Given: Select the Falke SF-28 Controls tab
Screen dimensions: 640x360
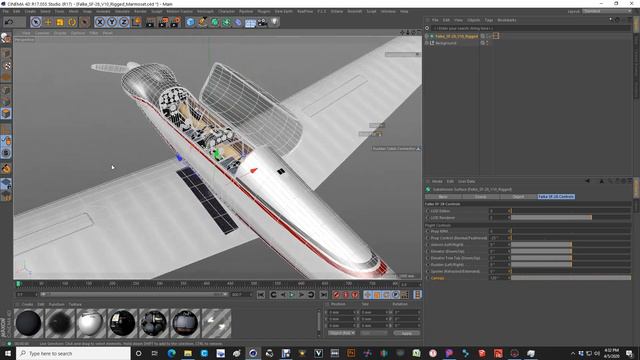Looking at the screenshot, I should click(556, 197).
